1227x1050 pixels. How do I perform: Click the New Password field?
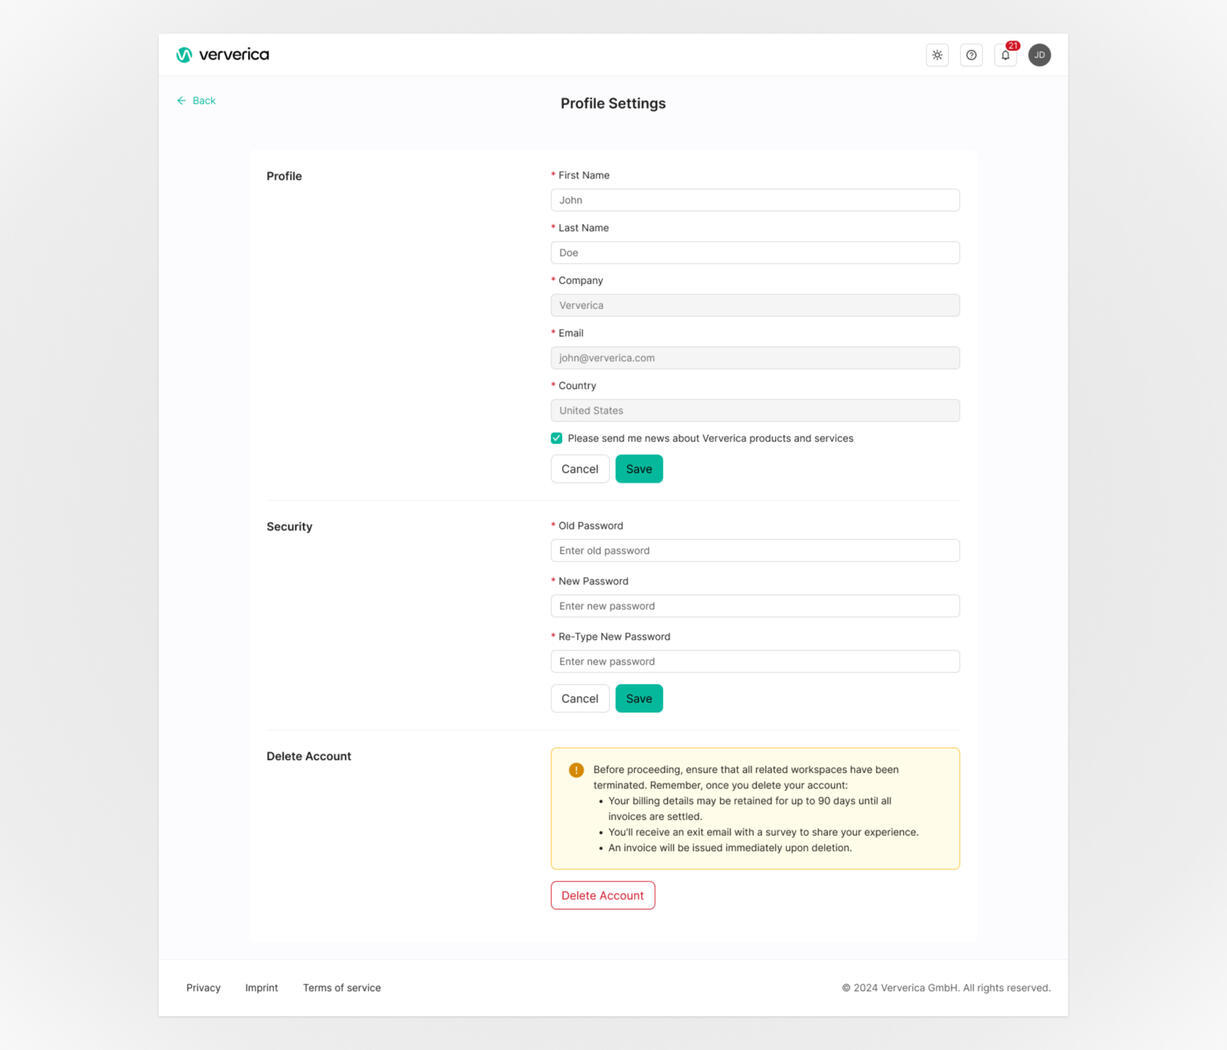click(754, 605)
